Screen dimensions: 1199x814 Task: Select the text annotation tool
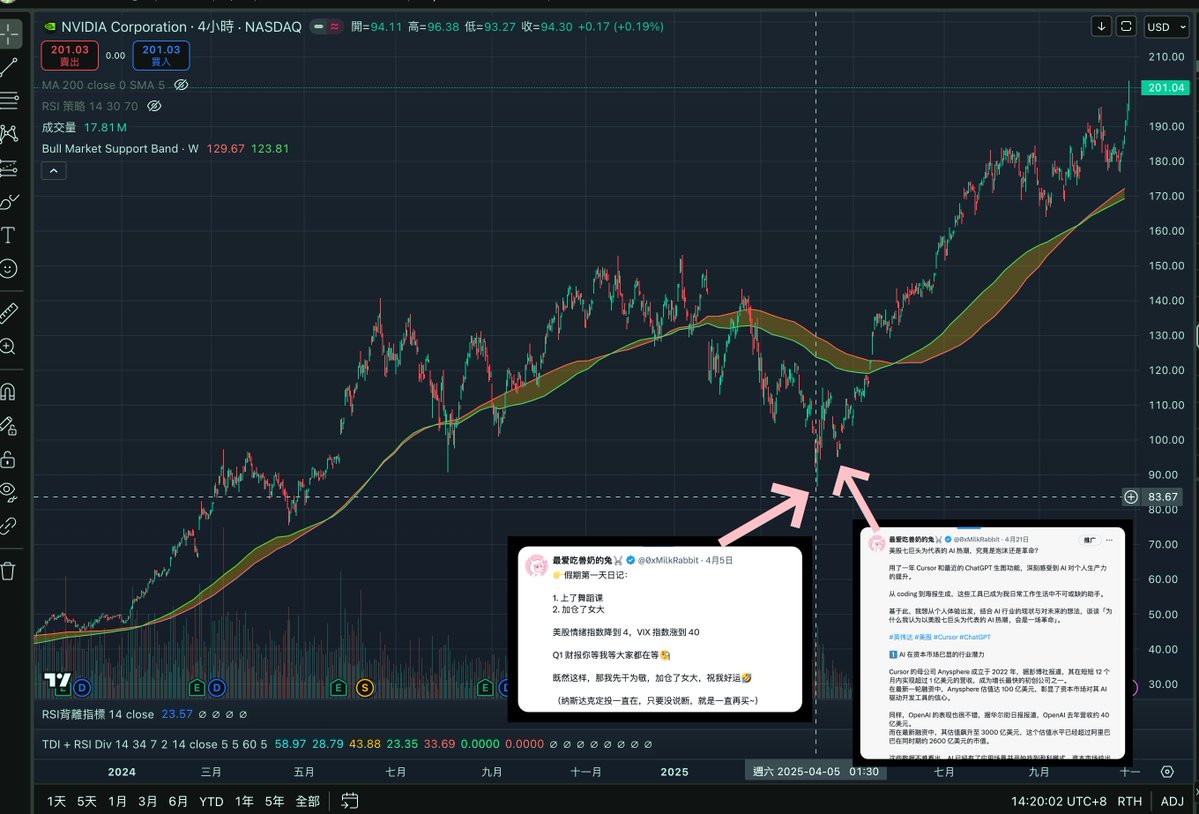point(8,235)
